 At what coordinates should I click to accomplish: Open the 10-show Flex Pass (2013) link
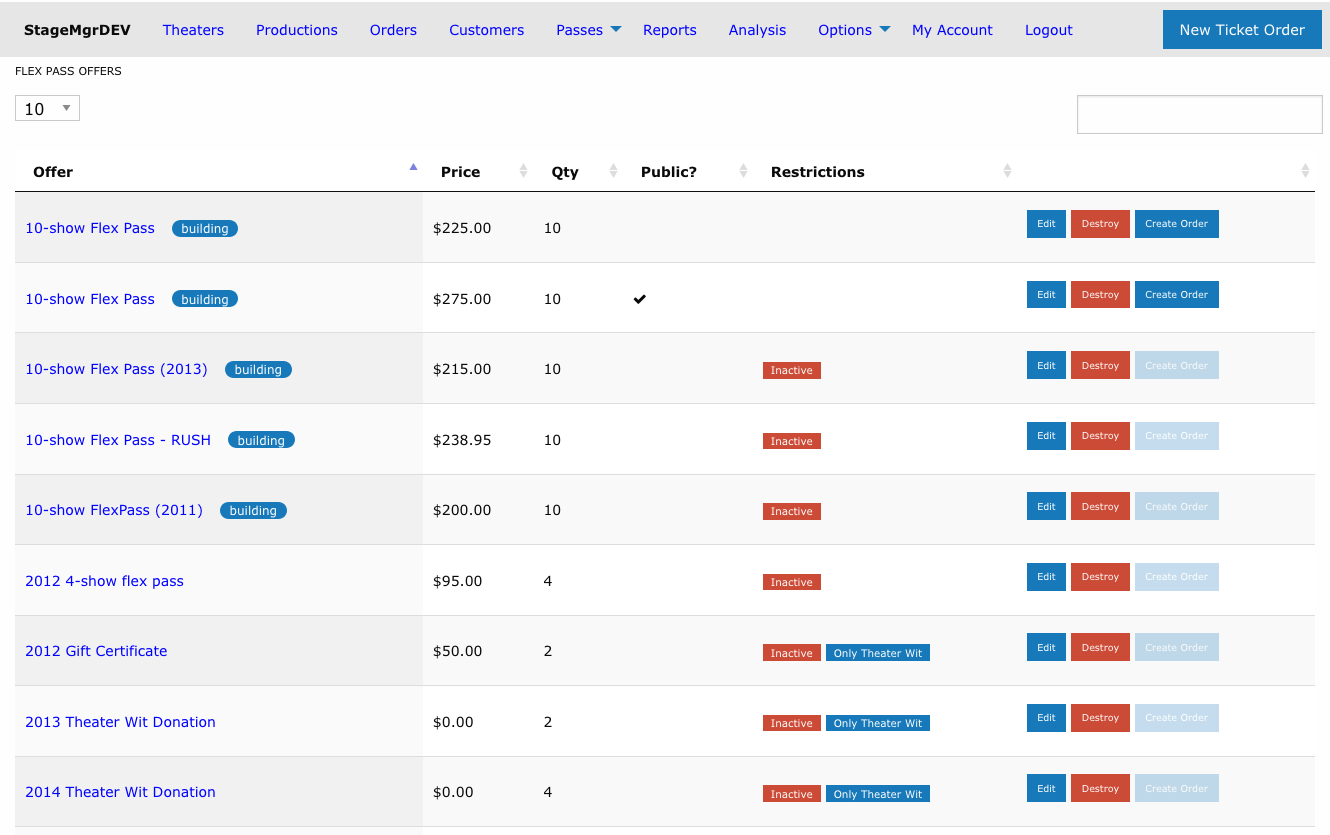[116, 369]
